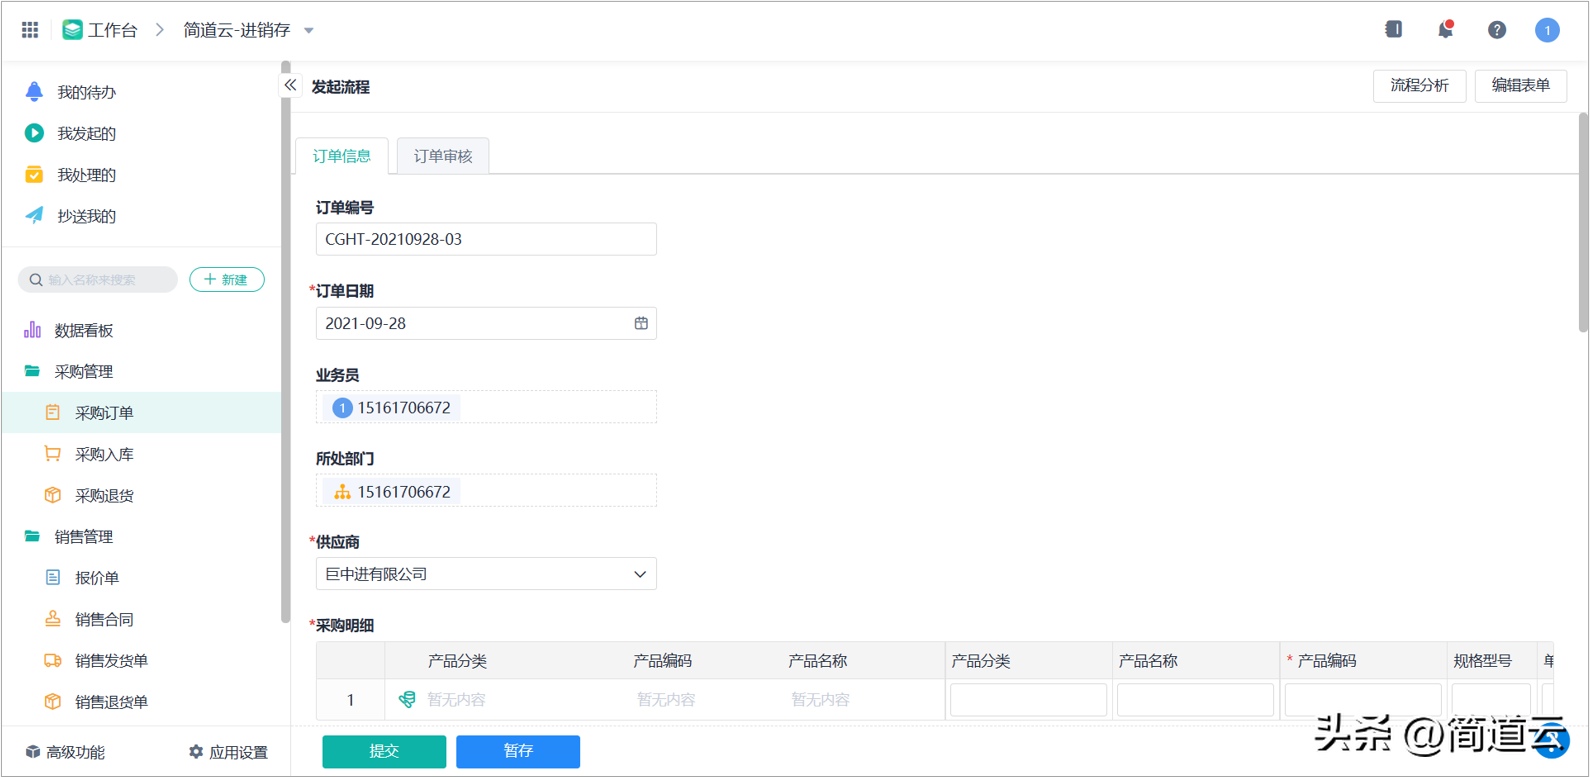
Task: Open the help question mark icon
Action: click(1496, 30)
